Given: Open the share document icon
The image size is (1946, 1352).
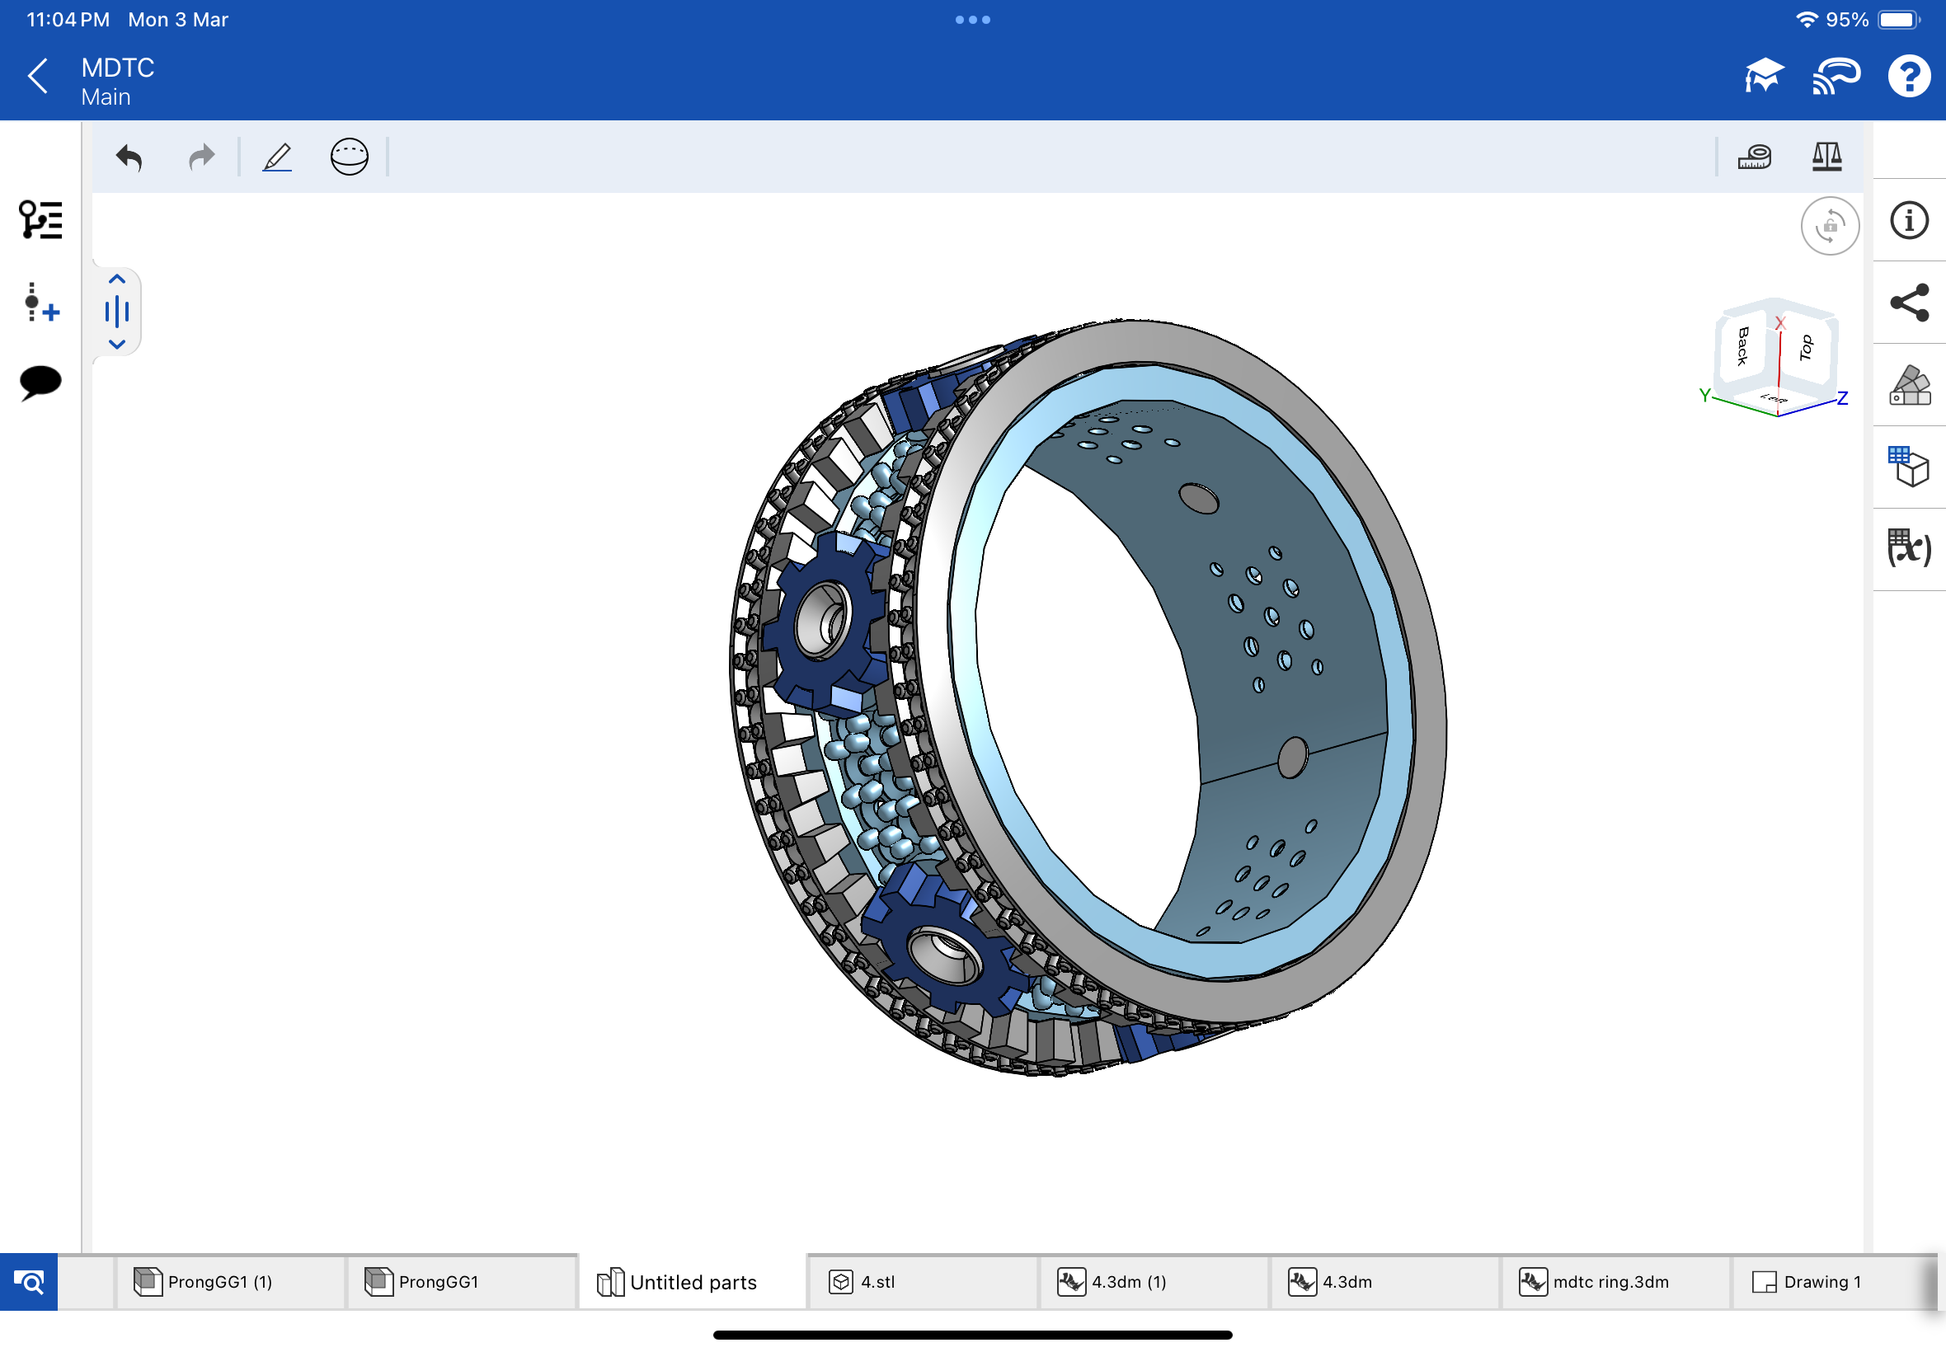Looking at the screenshot, I should (1908, 303).
